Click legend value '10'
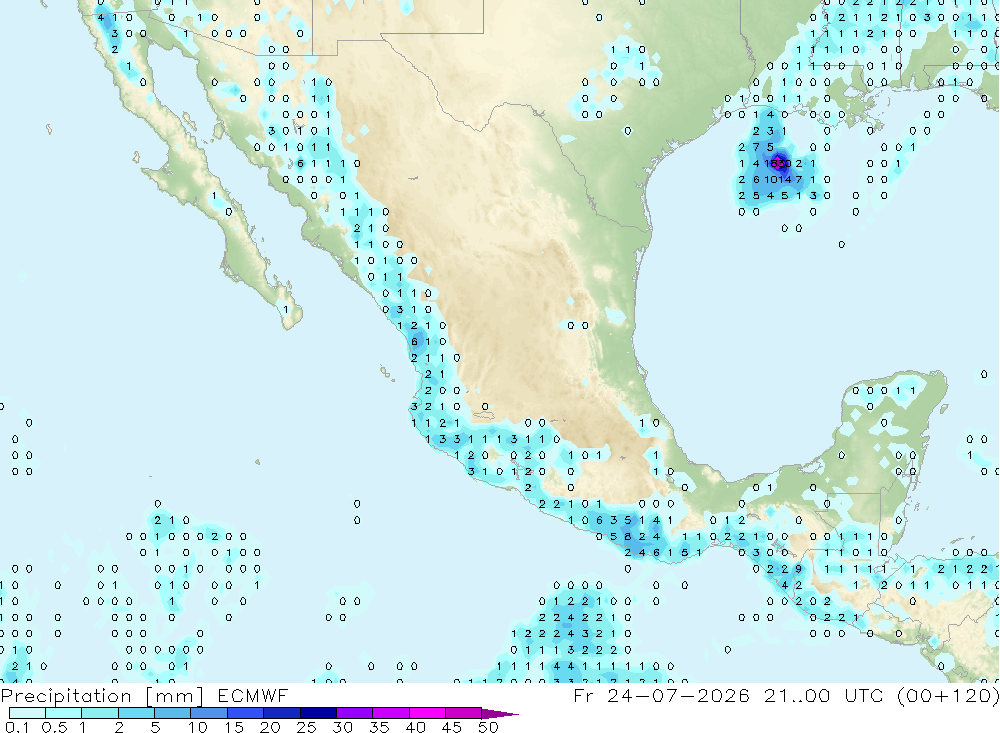Viewport: 1000px width, 733px height. point(198,727)
